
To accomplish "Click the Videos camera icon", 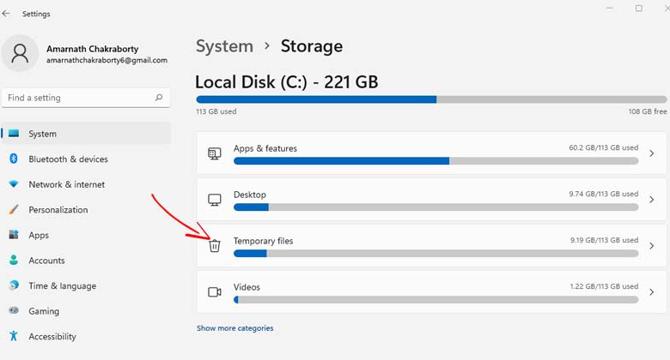I will click(215, 292).
